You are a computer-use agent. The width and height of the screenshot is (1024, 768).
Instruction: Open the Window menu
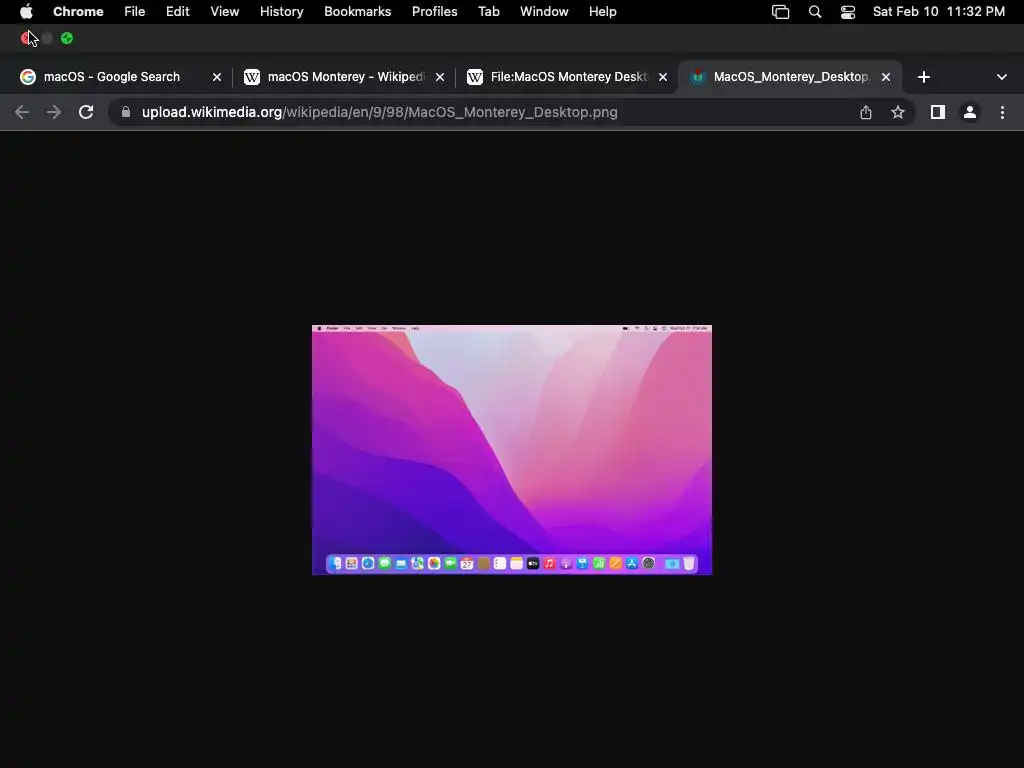click(x=544, y=12)
